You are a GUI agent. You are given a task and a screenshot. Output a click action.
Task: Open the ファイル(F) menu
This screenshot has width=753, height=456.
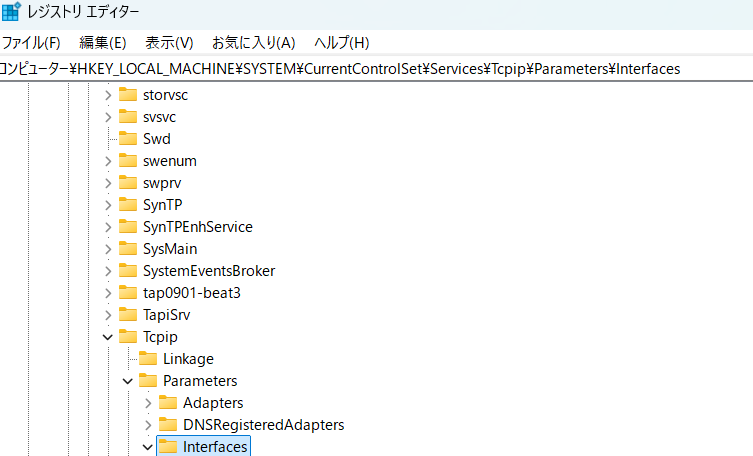click(31, 43)
